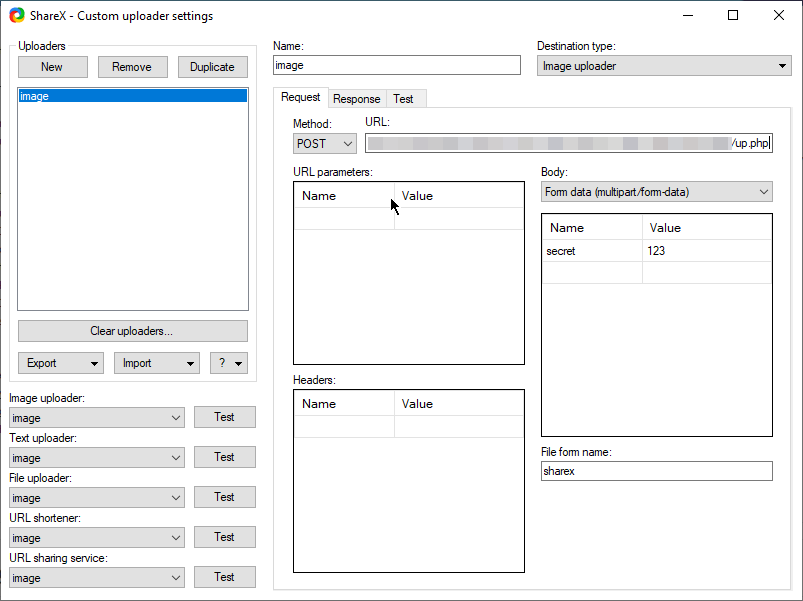Create a new uploader with the New button
Screen dimensions: 803x601
point(52,66)
